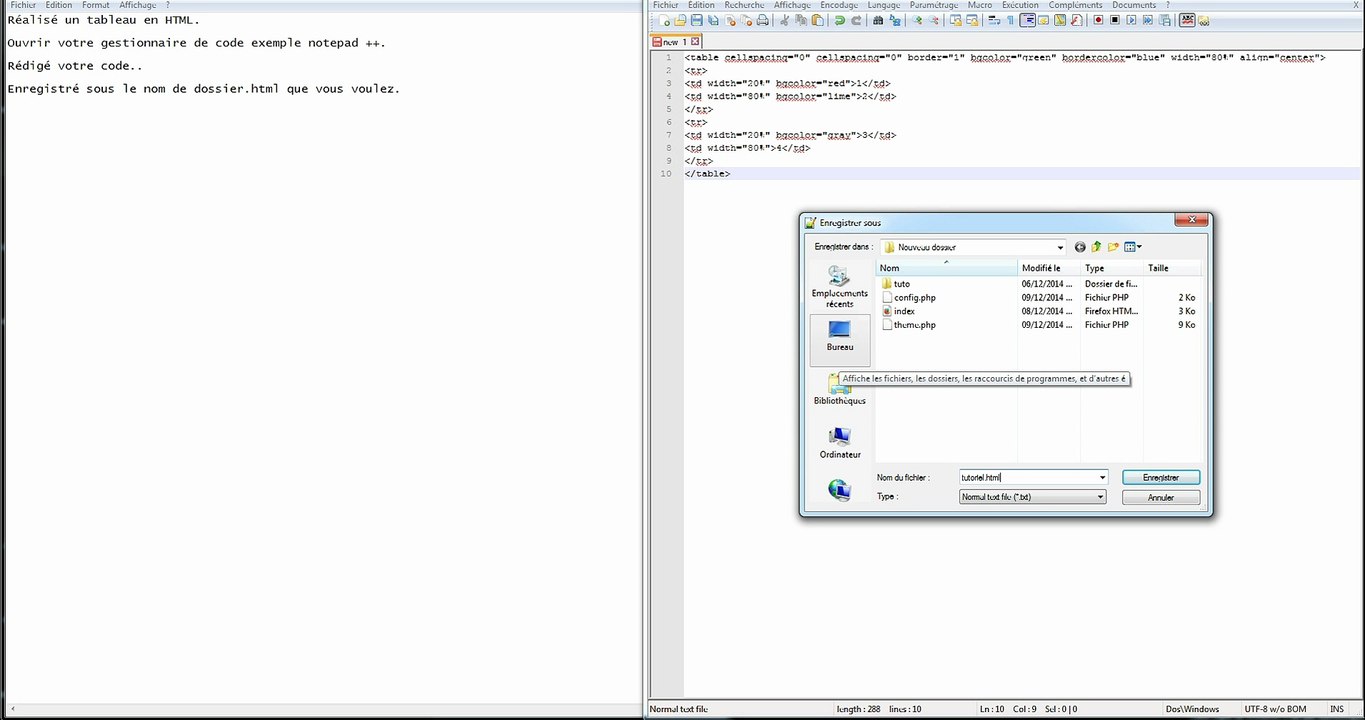Image resolution: width=1365 pixels, height=720 pixels.
Task: Open the Langage menu in Notepad++
Action: pyautogui.click(x=884, y=5)
